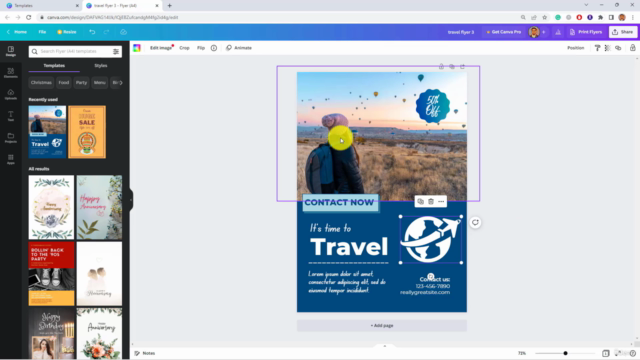
Task: Open the Elements panel
Action: click(11, 73)
